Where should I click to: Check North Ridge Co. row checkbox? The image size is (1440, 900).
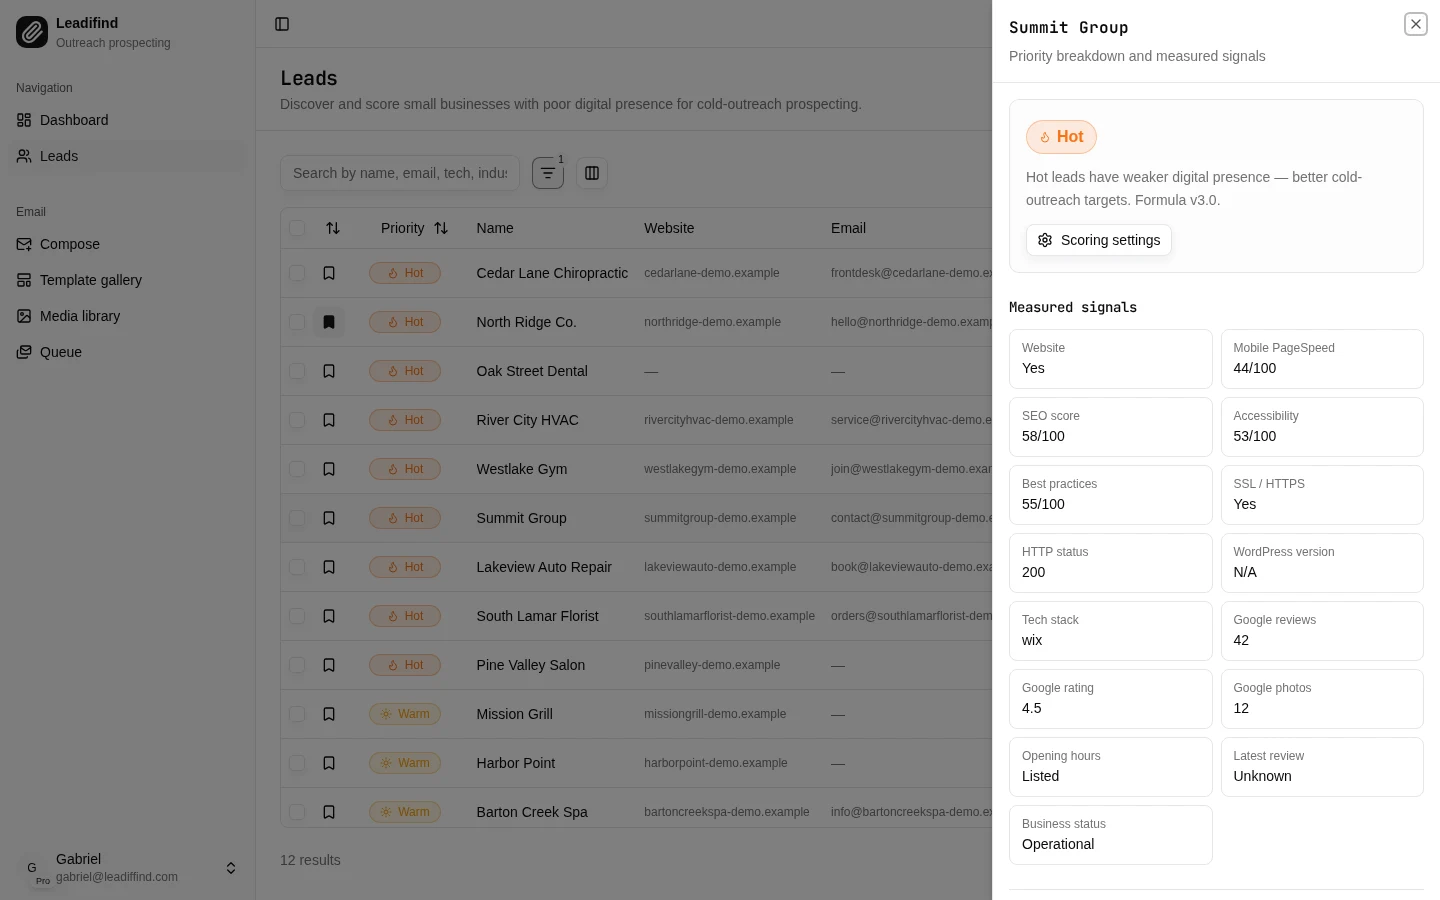pos(297,322)
